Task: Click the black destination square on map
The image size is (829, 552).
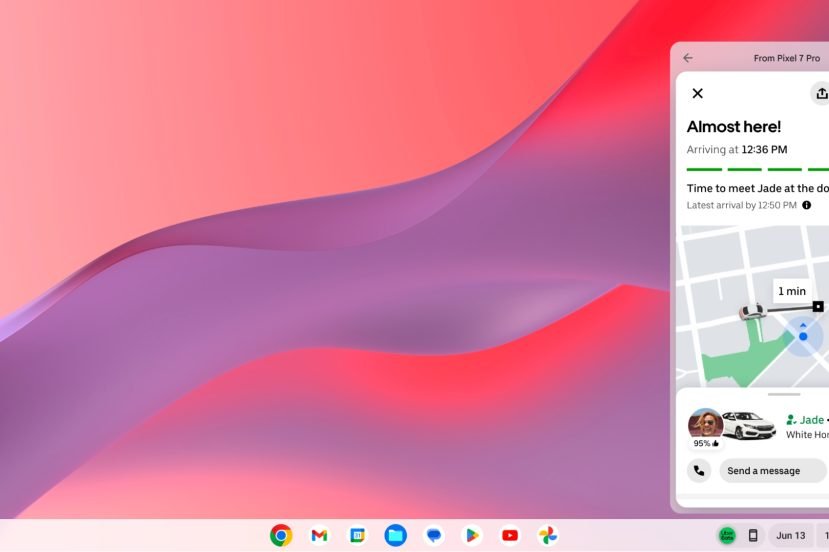Action: [818, 306]
